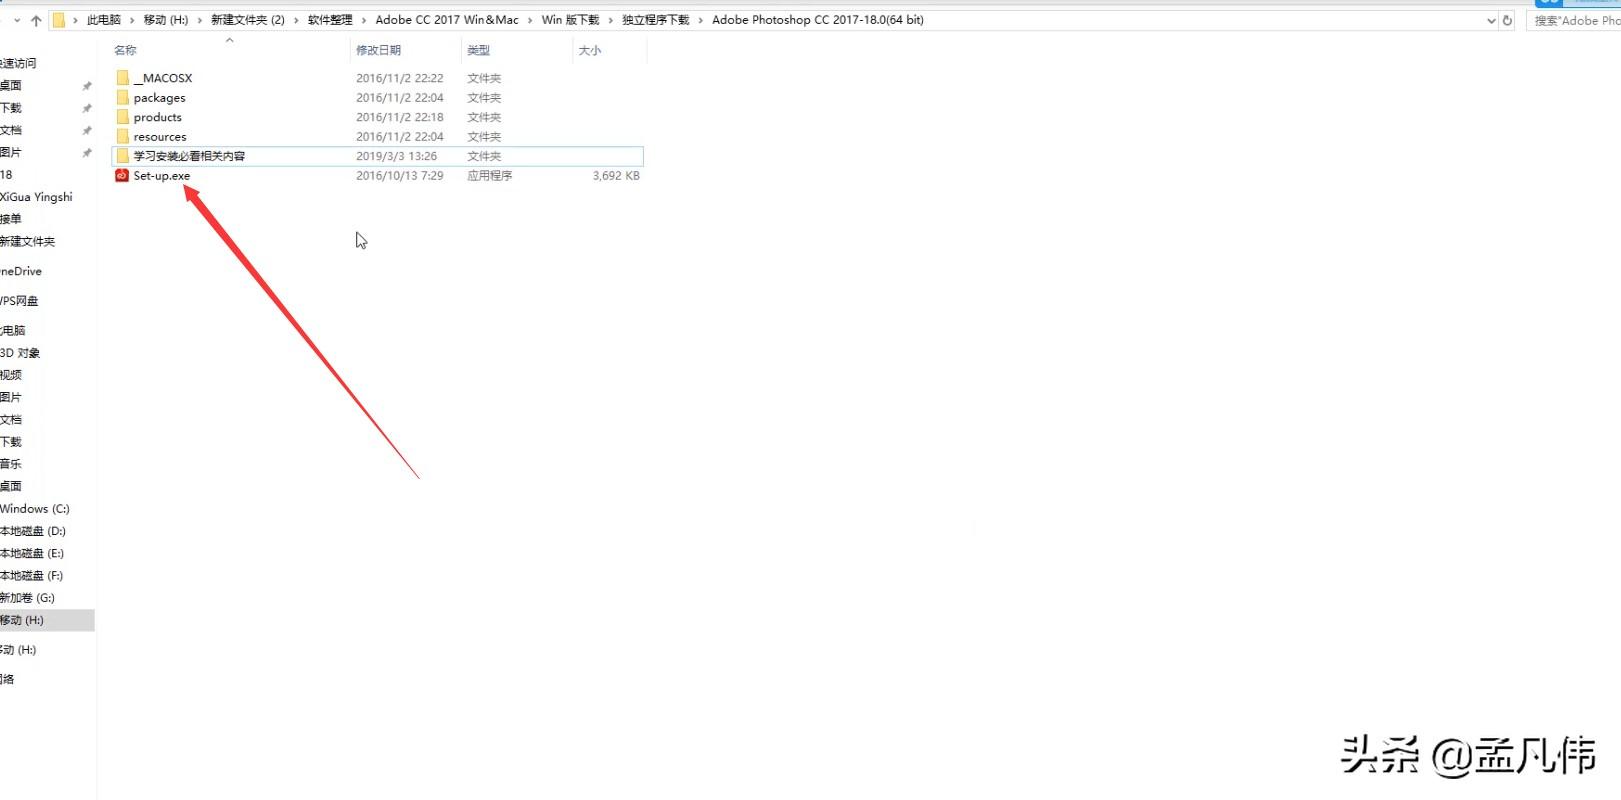Open the address bar history dropdown
The image size is (1621, 800).
coord(1491,20)
